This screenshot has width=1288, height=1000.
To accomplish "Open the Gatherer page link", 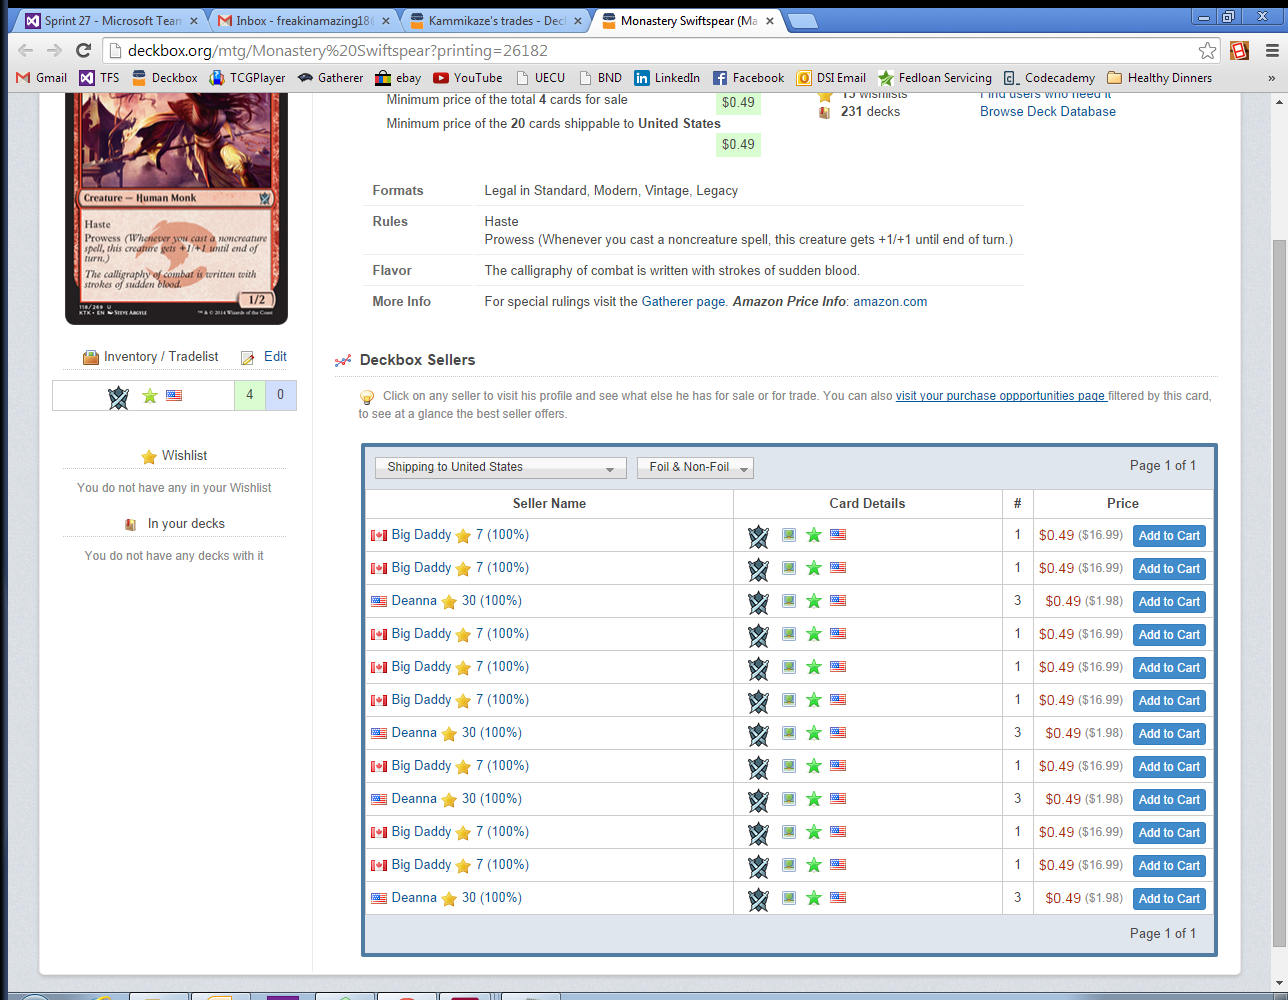I will (683, 301).
